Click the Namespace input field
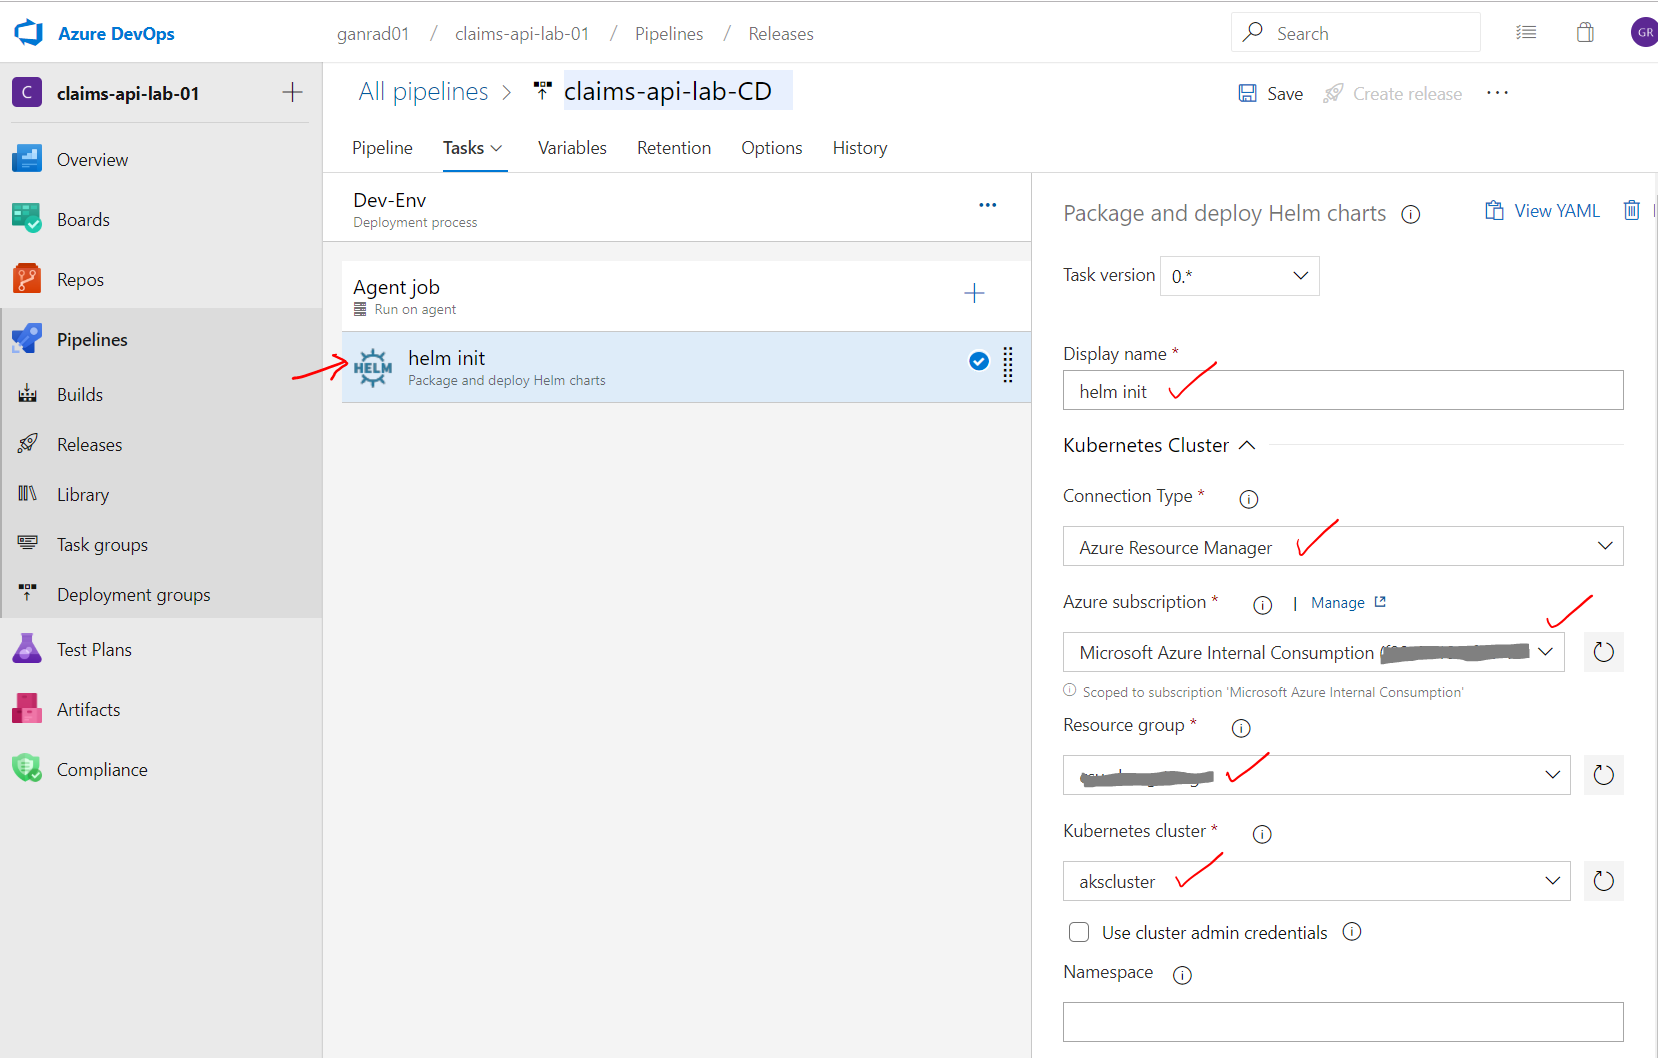 1343,1022
